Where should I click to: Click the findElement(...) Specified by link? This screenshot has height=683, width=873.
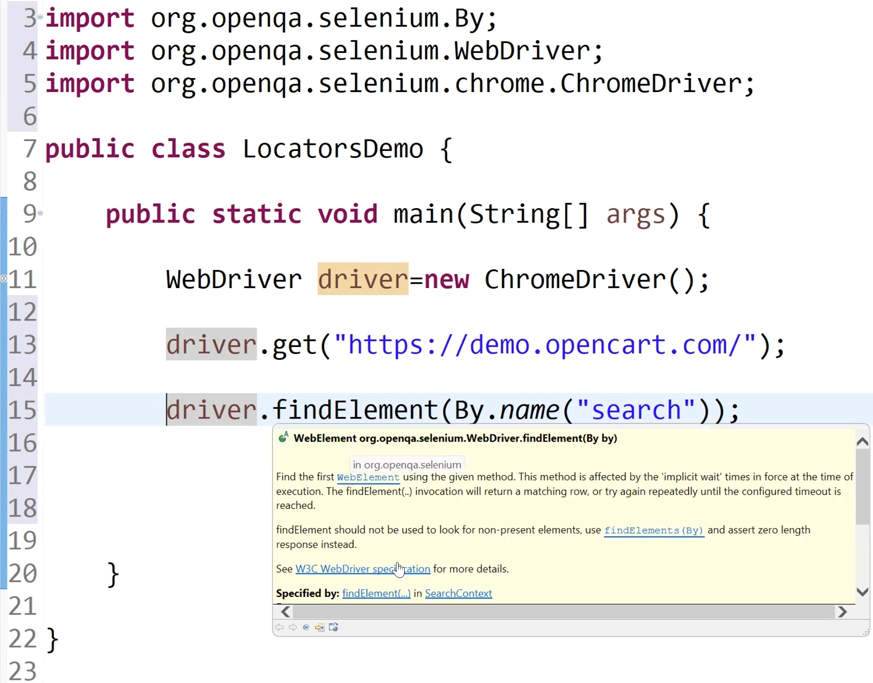[x=376, y=593]
